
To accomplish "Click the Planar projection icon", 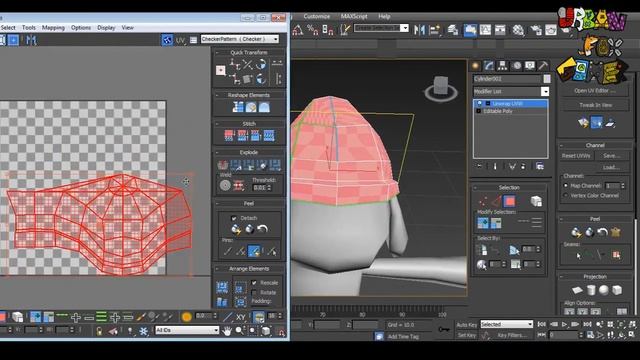I will coord(577,290).
